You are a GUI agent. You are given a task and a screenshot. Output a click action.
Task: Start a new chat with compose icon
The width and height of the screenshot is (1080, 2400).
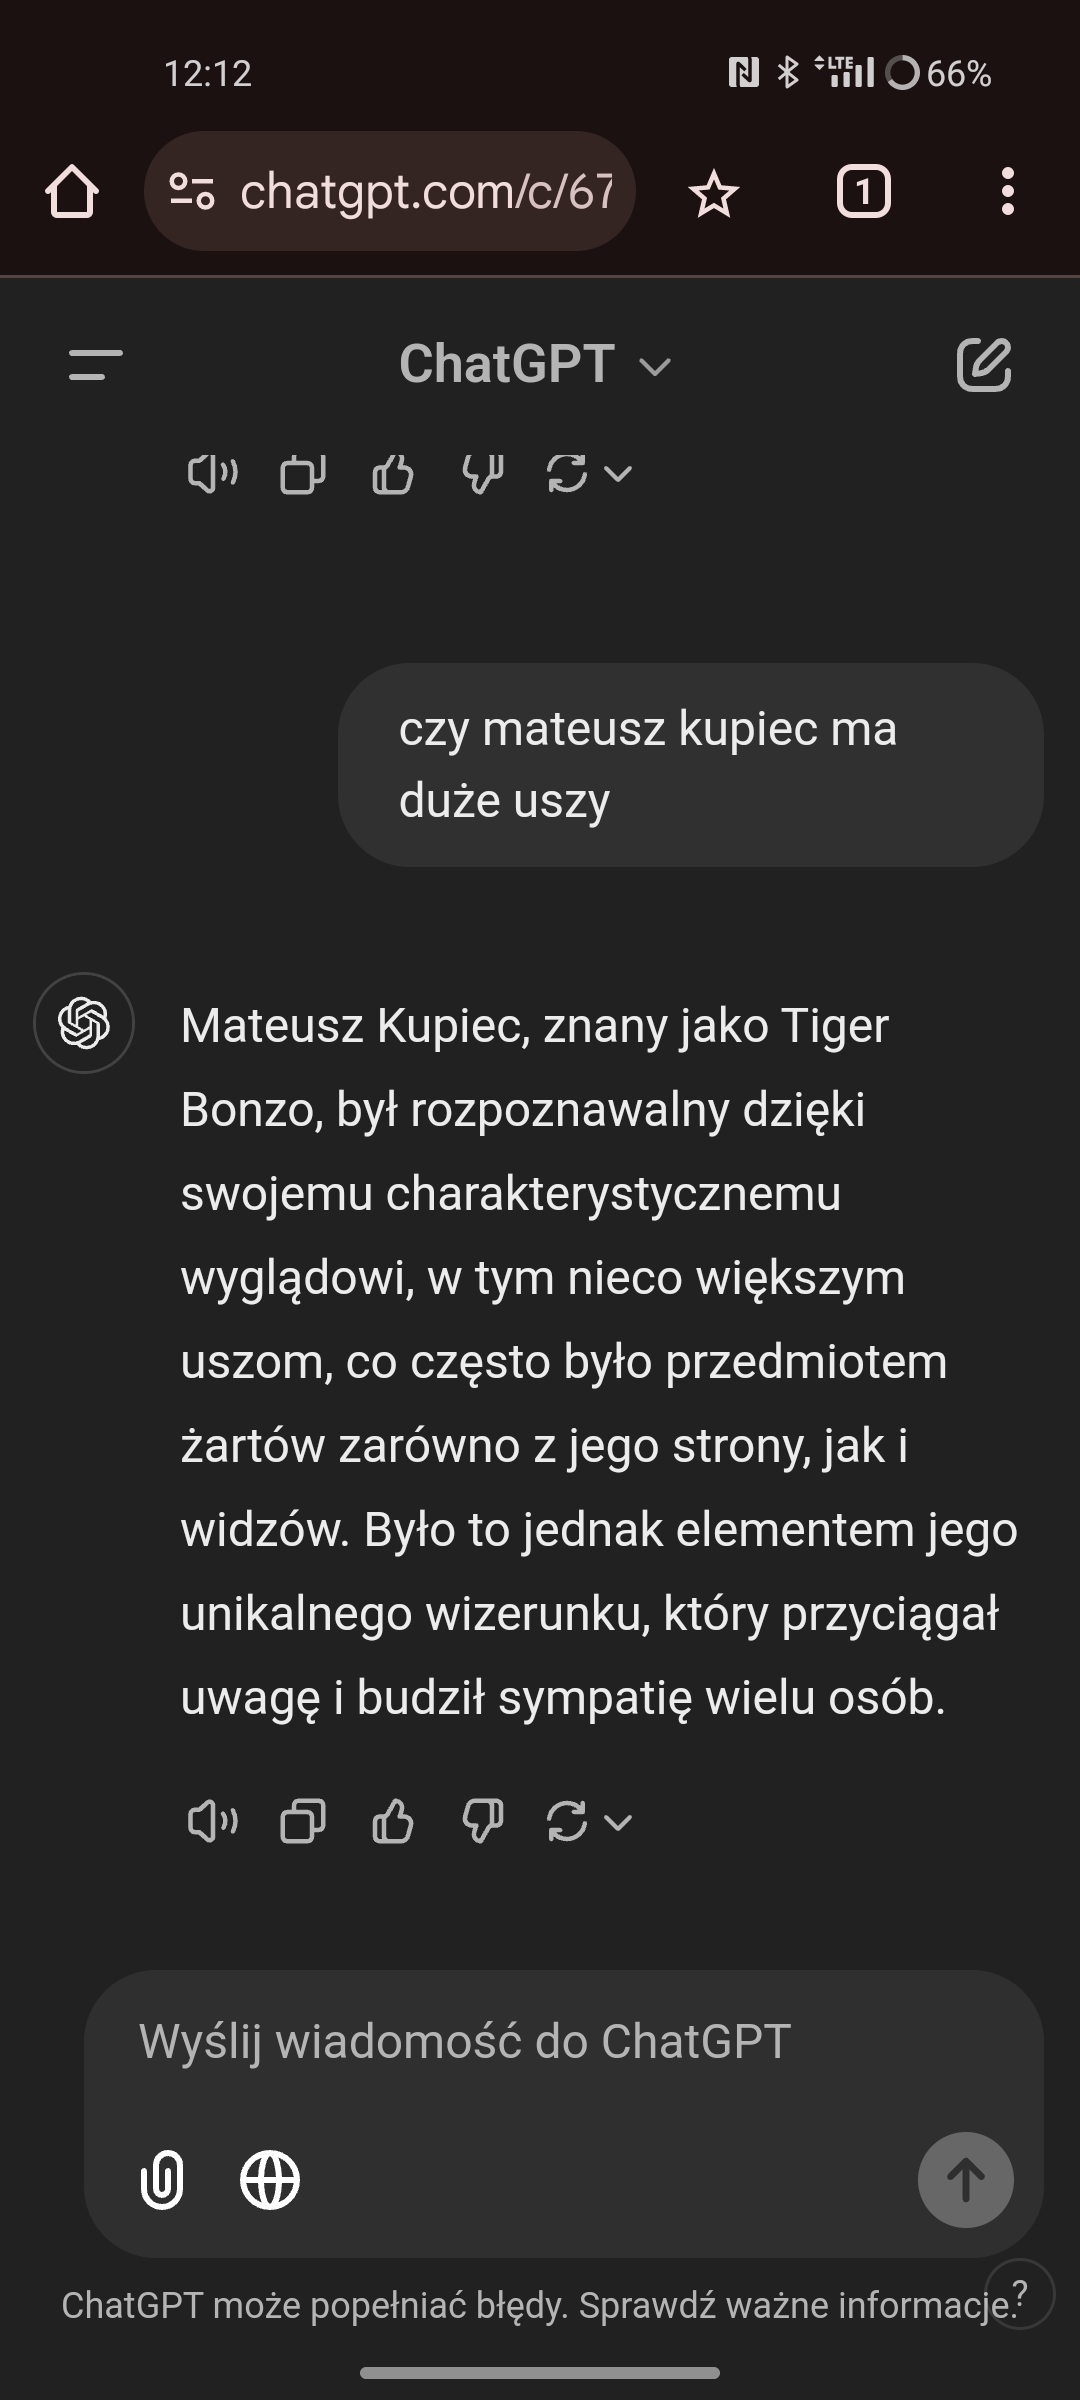click(x=984, y=364)
